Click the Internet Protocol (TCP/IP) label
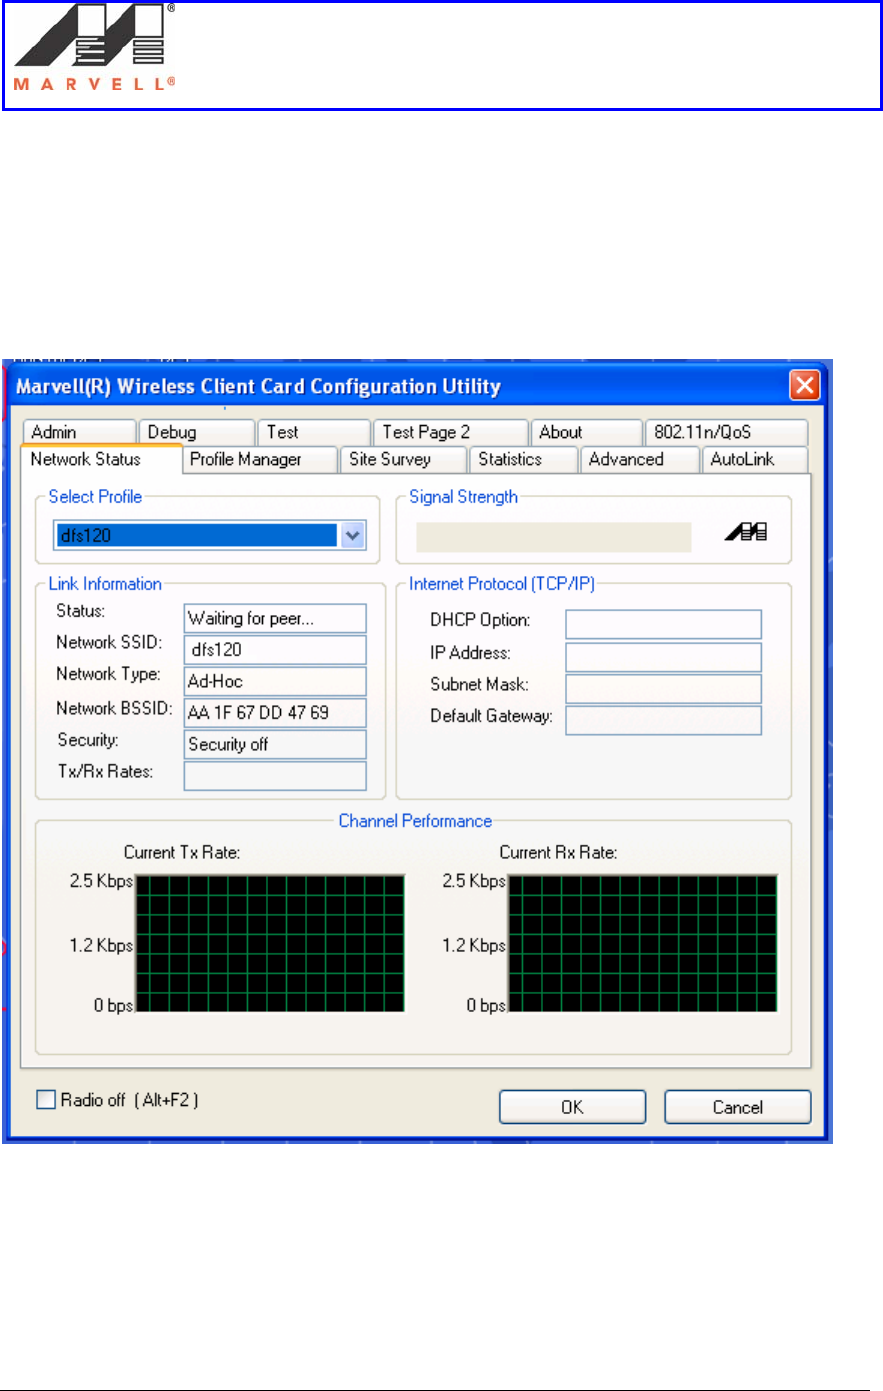The width and height of the screenshot is (883, 1391). coord(502,584)
